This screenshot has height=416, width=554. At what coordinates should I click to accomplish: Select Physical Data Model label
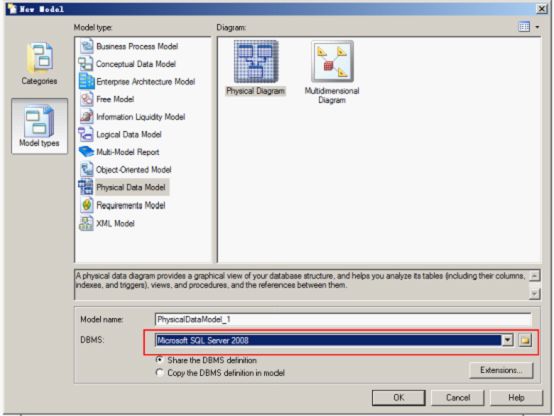131,187
